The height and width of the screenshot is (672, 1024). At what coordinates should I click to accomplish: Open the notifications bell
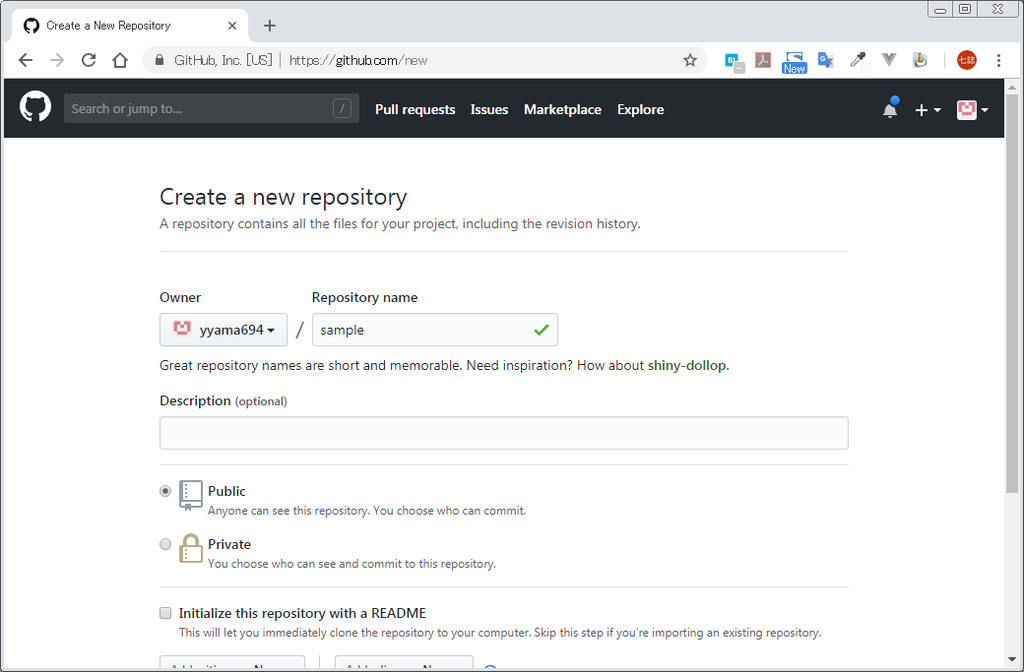(890, 108)
